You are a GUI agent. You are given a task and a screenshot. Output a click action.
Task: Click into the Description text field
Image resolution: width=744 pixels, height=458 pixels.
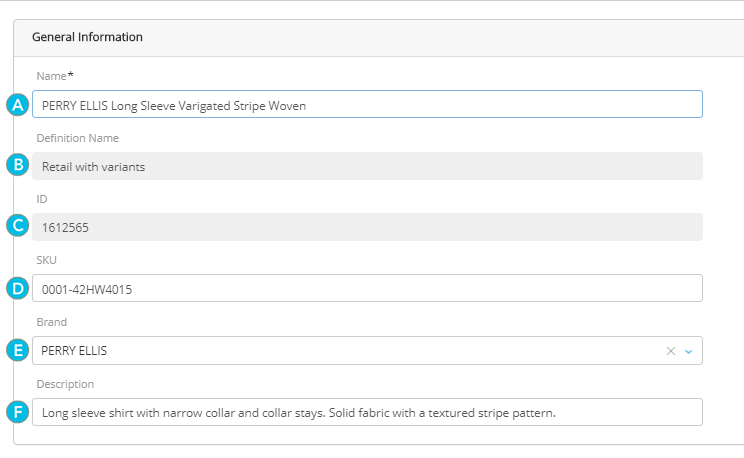[367, 412]
